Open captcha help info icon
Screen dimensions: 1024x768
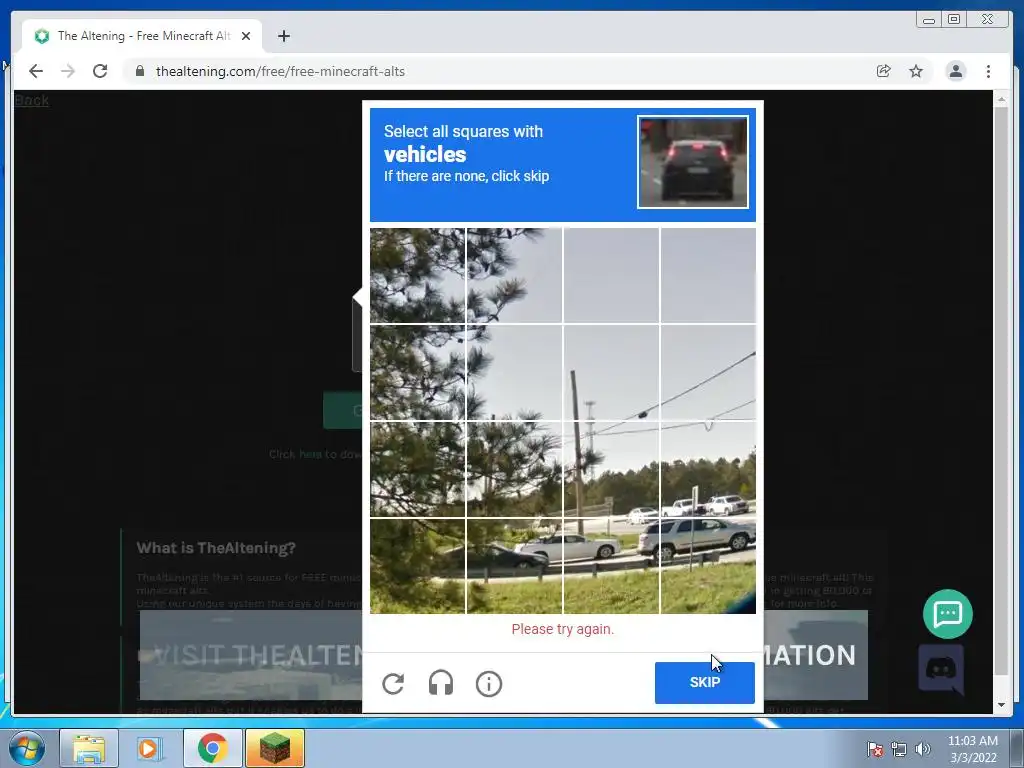pos(488,684)
